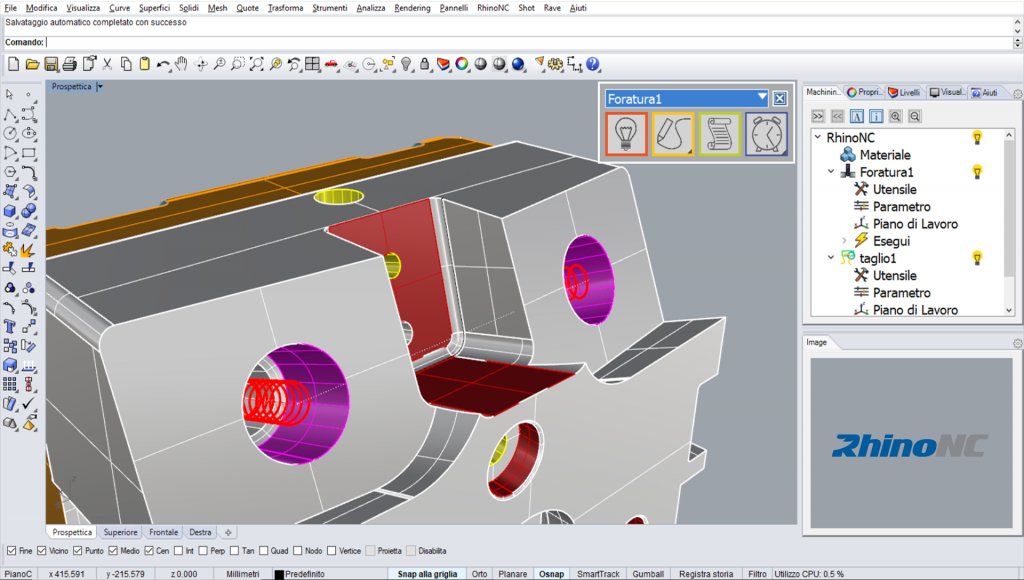Toggle the light bulb visibility for RhinoNC row
The height and width of the screenshot is (580, 1024).
coord(977,137)
